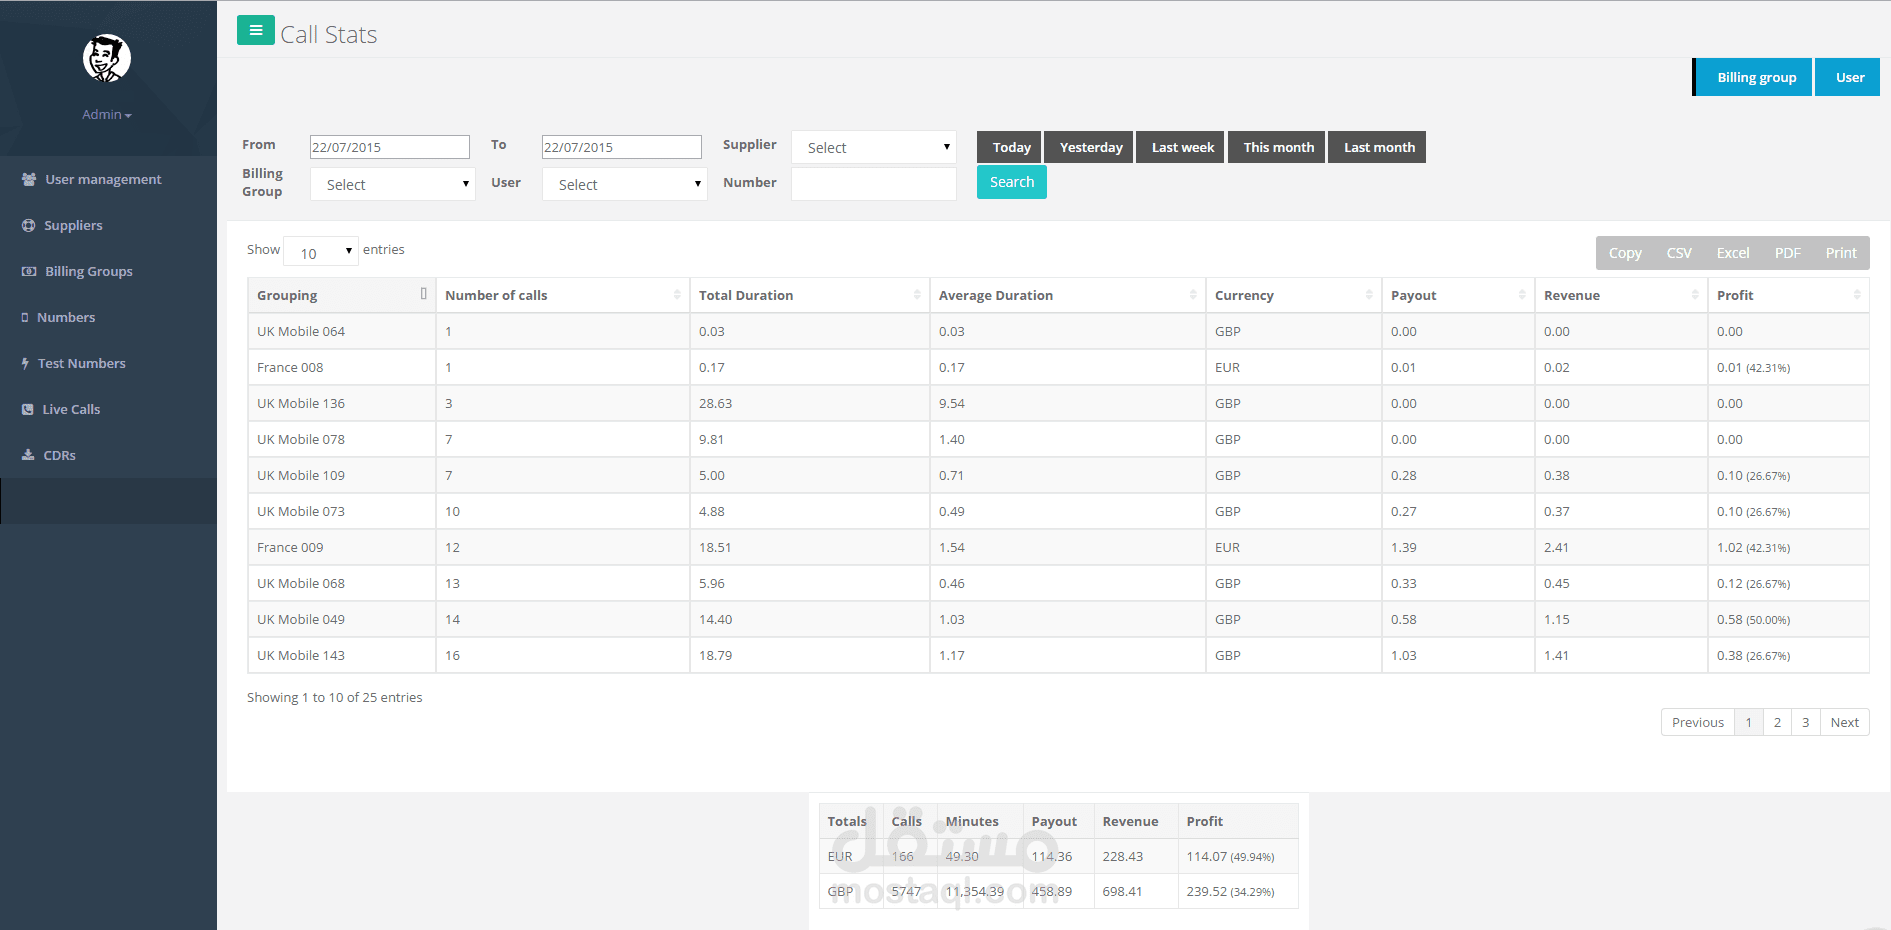
Task: Open the Billing Group select dropdown
Action: (393, 184)
